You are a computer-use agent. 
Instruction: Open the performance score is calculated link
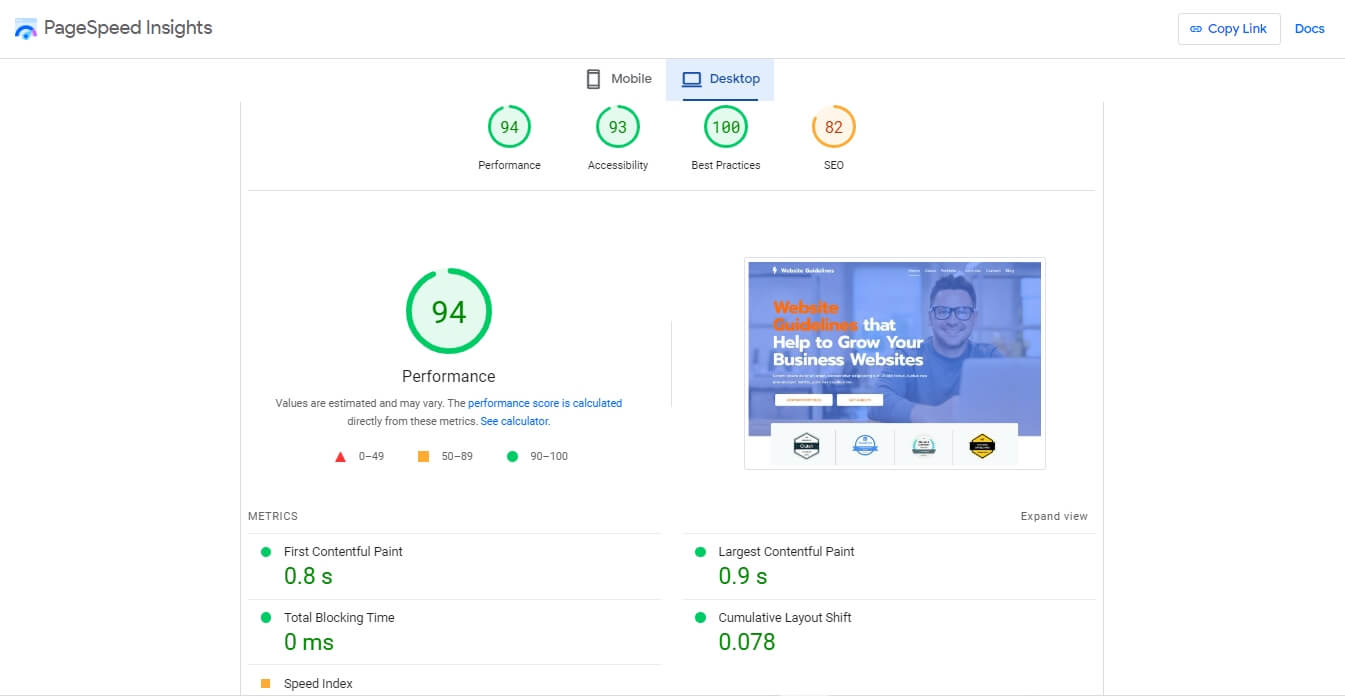(545, 403)
